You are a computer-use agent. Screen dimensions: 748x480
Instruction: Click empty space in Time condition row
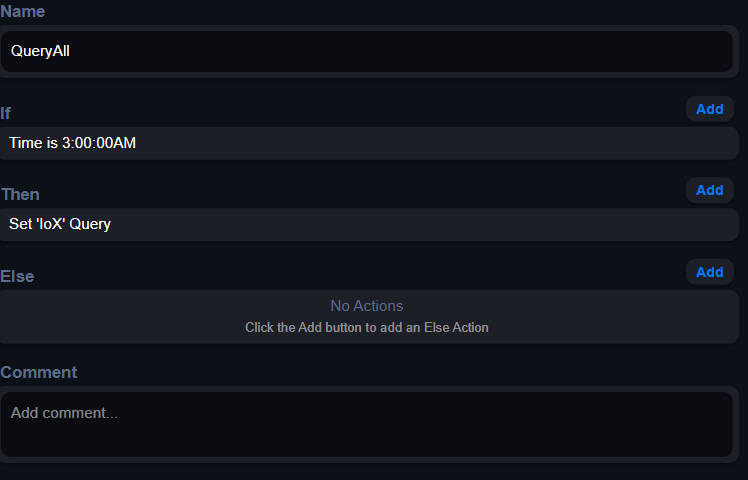coord(429,143)
